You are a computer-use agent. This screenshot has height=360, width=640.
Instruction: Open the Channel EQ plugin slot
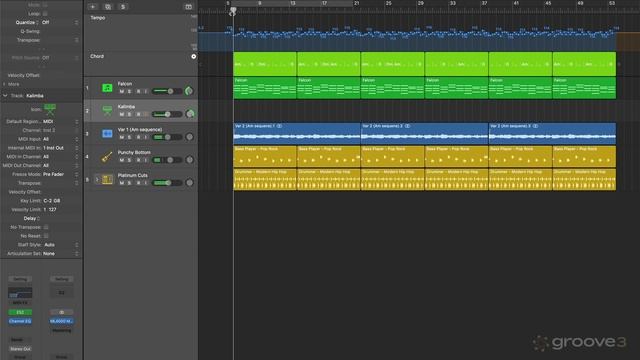(20, 321)
